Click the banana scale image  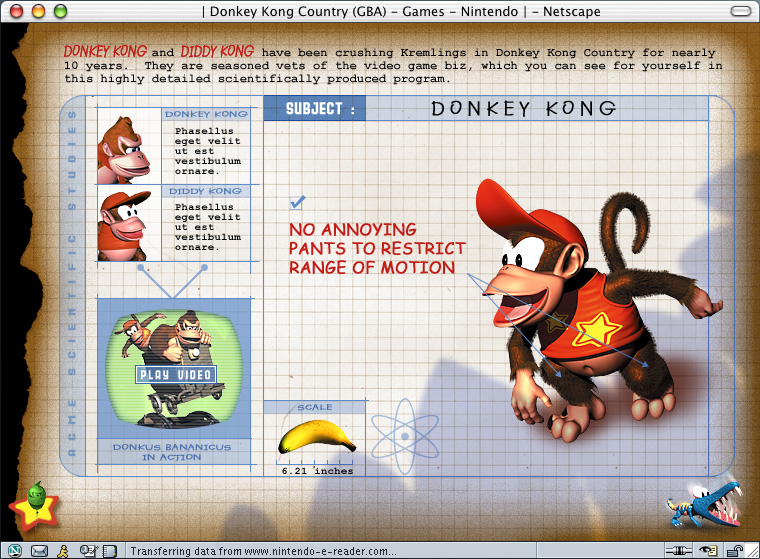point(316,438)
